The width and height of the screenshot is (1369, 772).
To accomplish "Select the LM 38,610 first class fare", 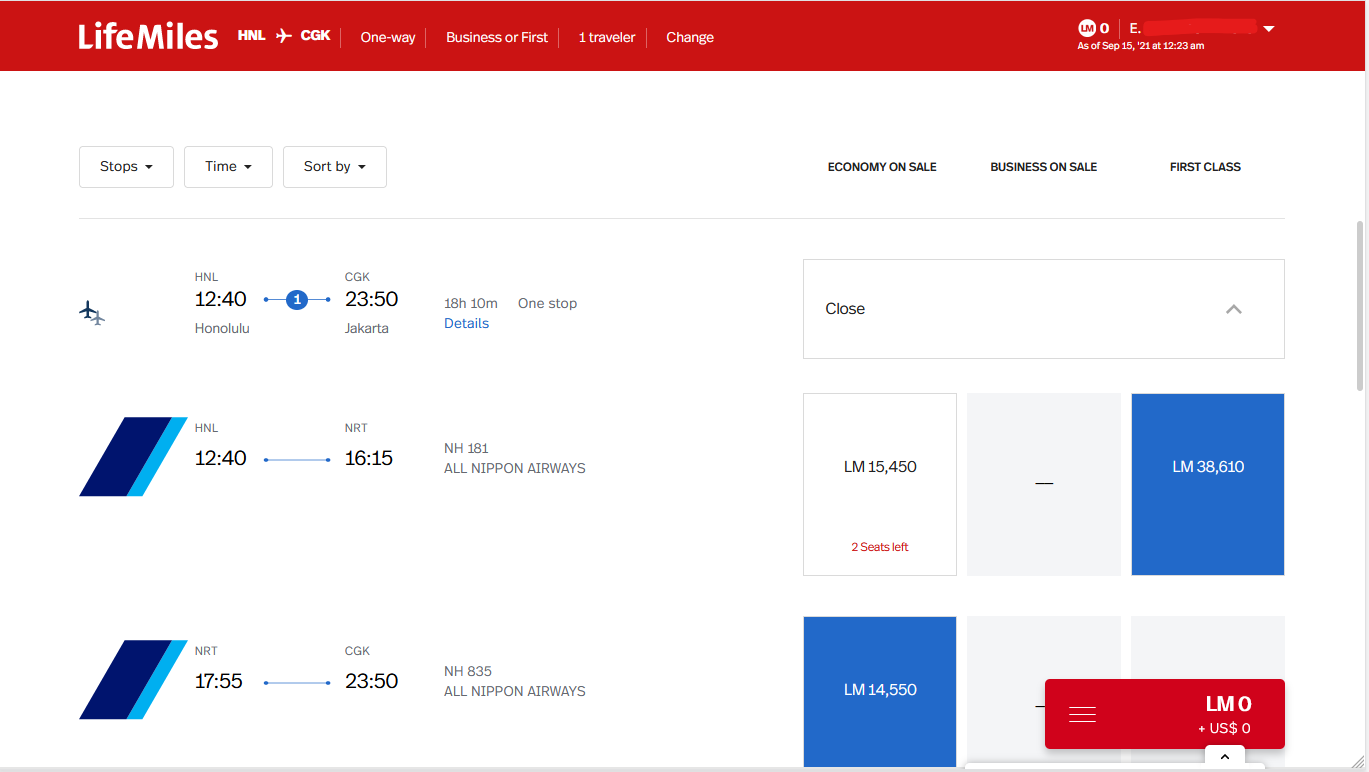I will (1208, 484).
